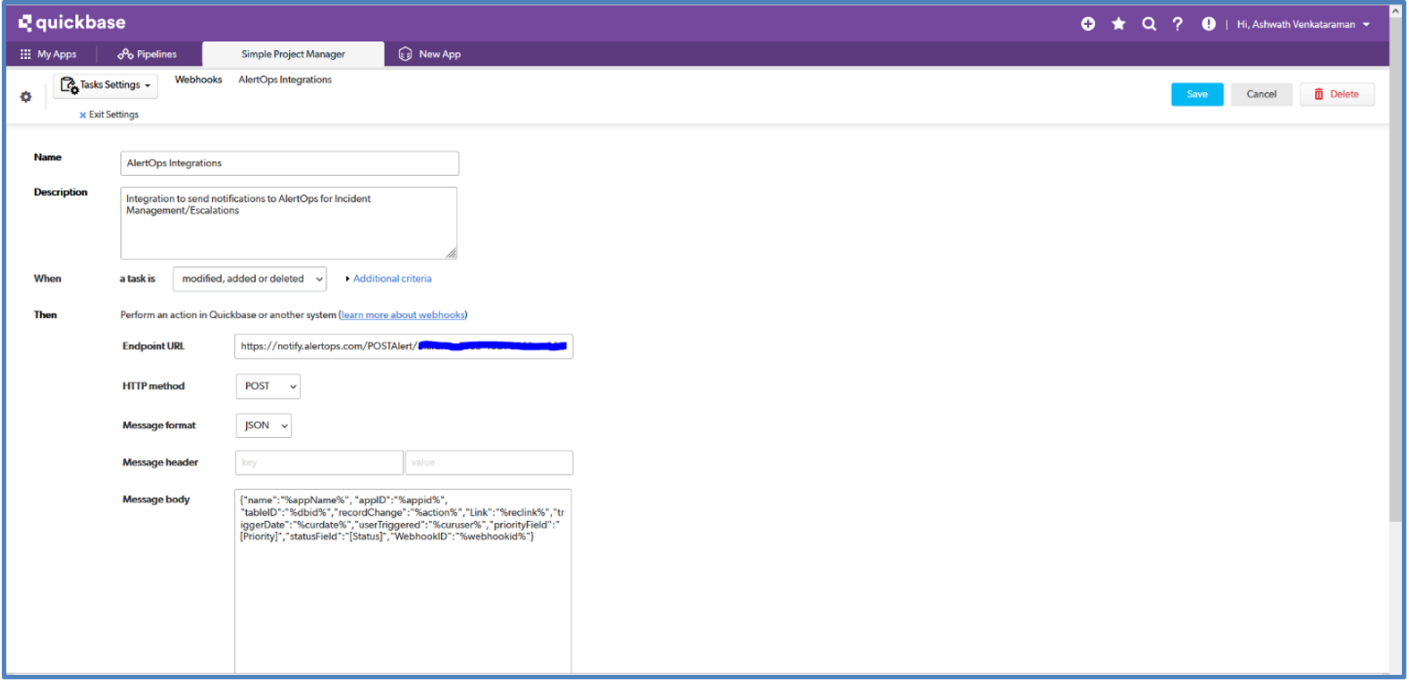The height and width of the screenshot is (682, 1409).
Task: Go to the My Apps tab
Action: click(x=48, y=54)
